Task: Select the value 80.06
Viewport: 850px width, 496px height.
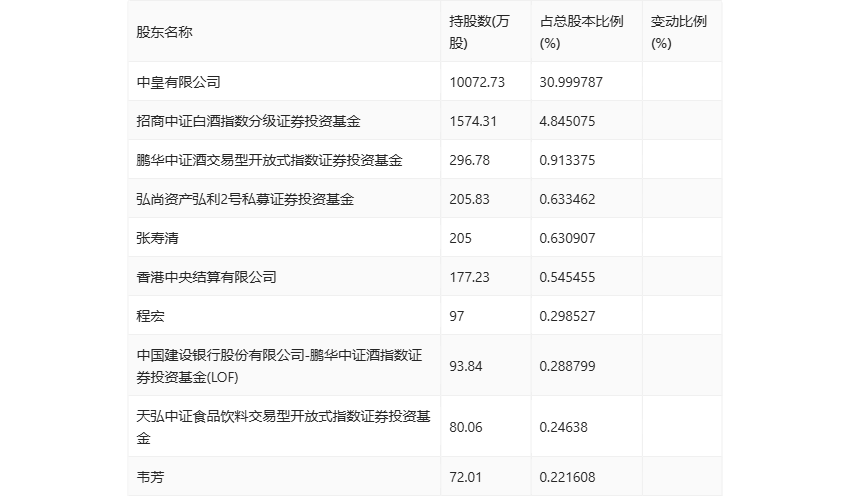Action: (466, 427)
